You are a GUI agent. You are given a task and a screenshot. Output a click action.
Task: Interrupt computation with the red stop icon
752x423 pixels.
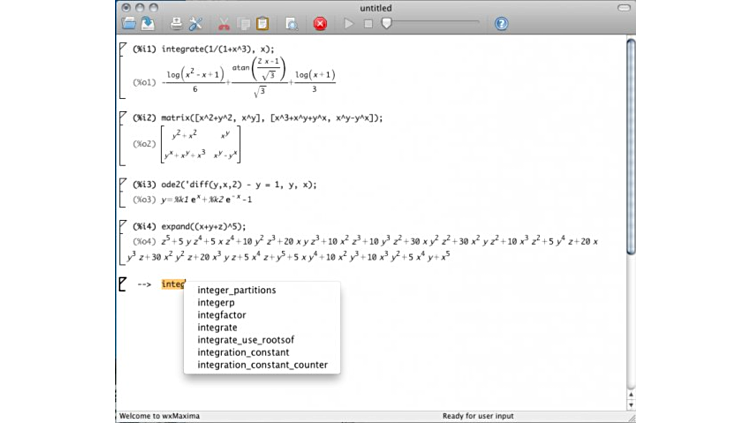point(320,23)
